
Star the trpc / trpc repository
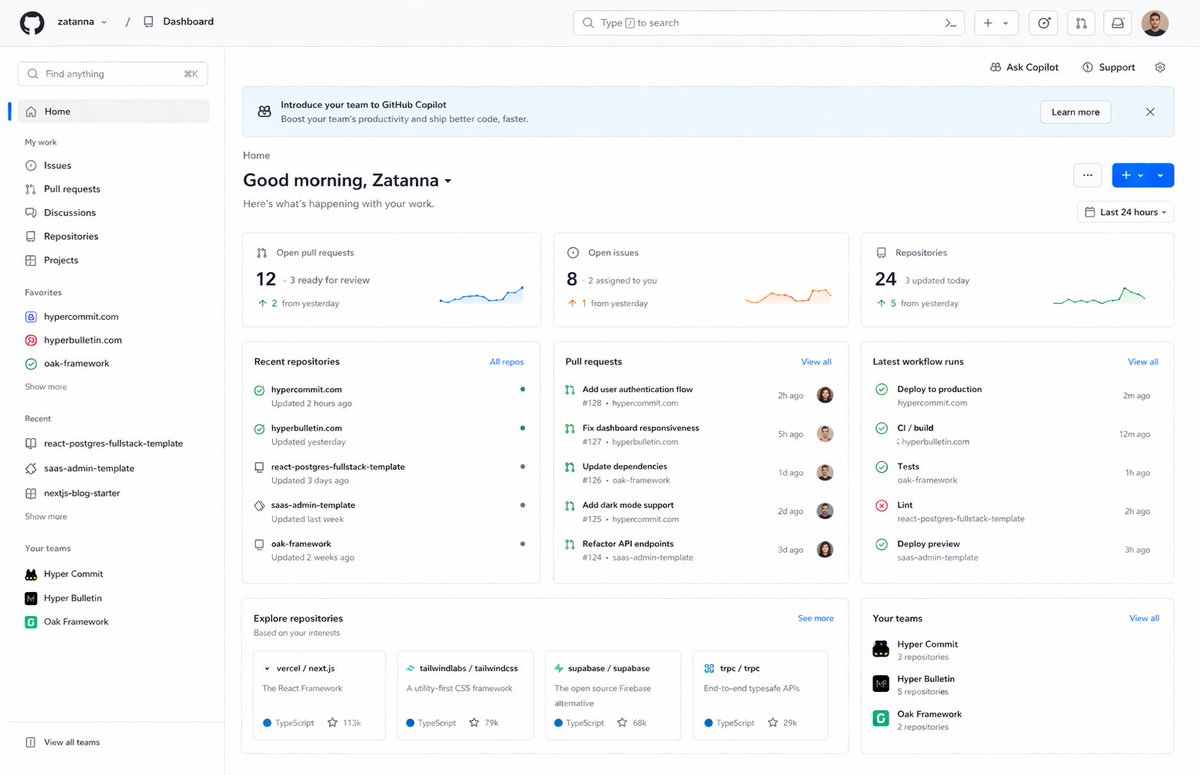coord(771,722)
